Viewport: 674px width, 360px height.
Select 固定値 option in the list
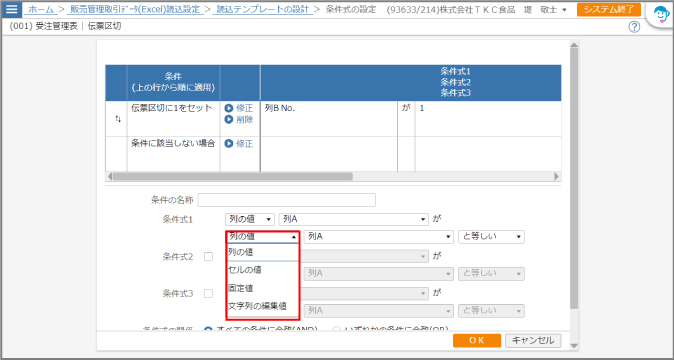coord(263,288)
